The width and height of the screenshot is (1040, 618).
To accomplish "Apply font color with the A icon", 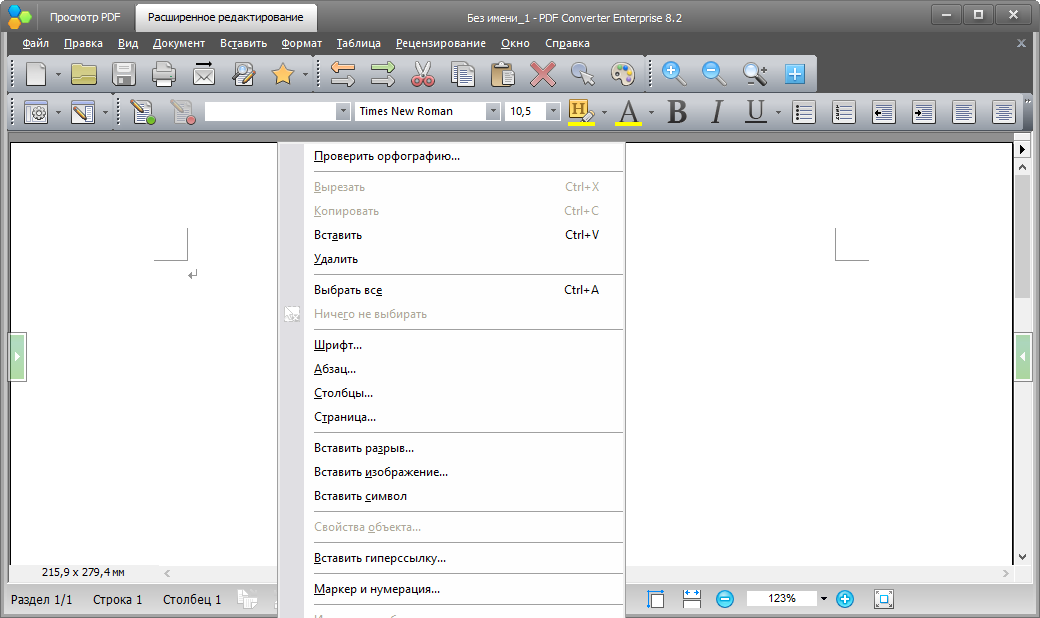I will pyautogui.click(x=628, y=112).
